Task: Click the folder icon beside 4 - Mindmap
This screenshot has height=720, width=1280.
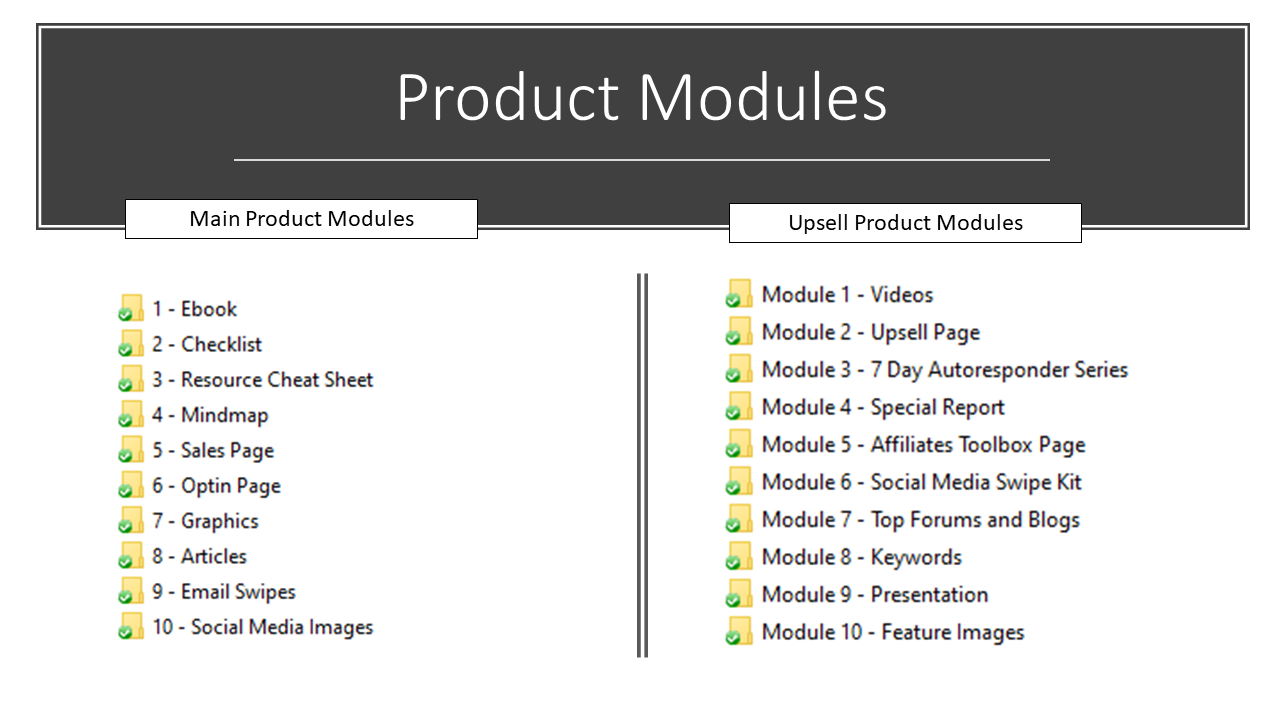Action: coord(131,414)
